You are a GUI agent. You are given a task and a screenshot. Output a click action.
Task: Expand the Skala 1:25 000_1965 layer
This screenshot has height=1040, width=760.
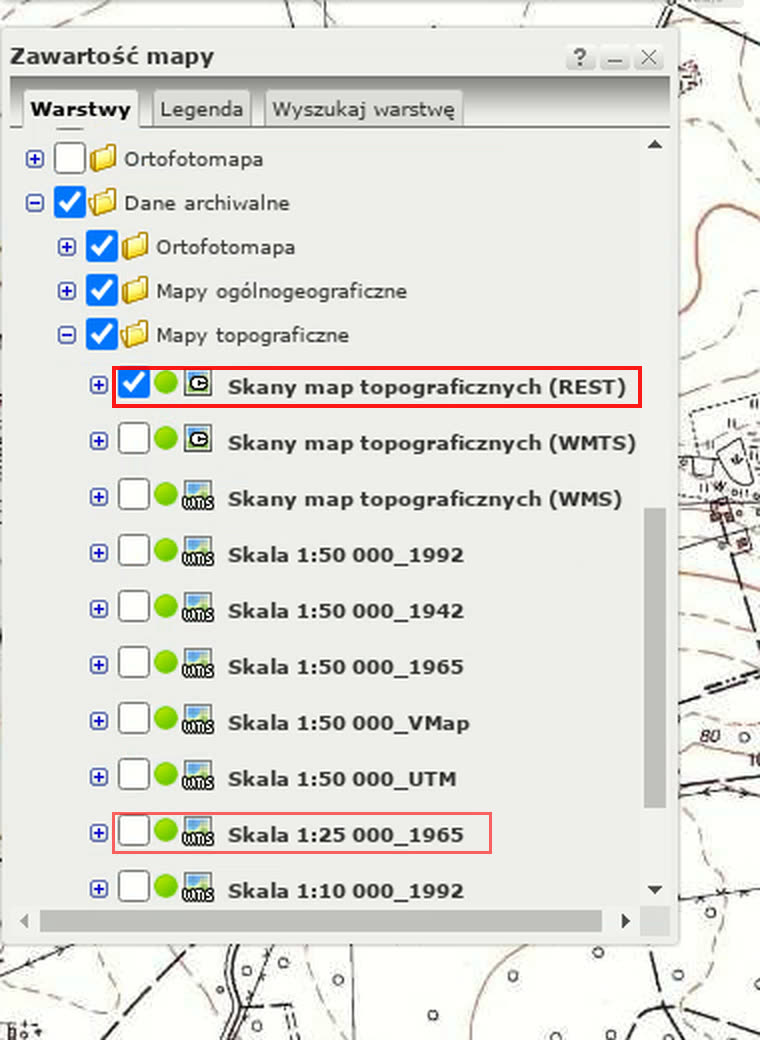pos(99,832)
